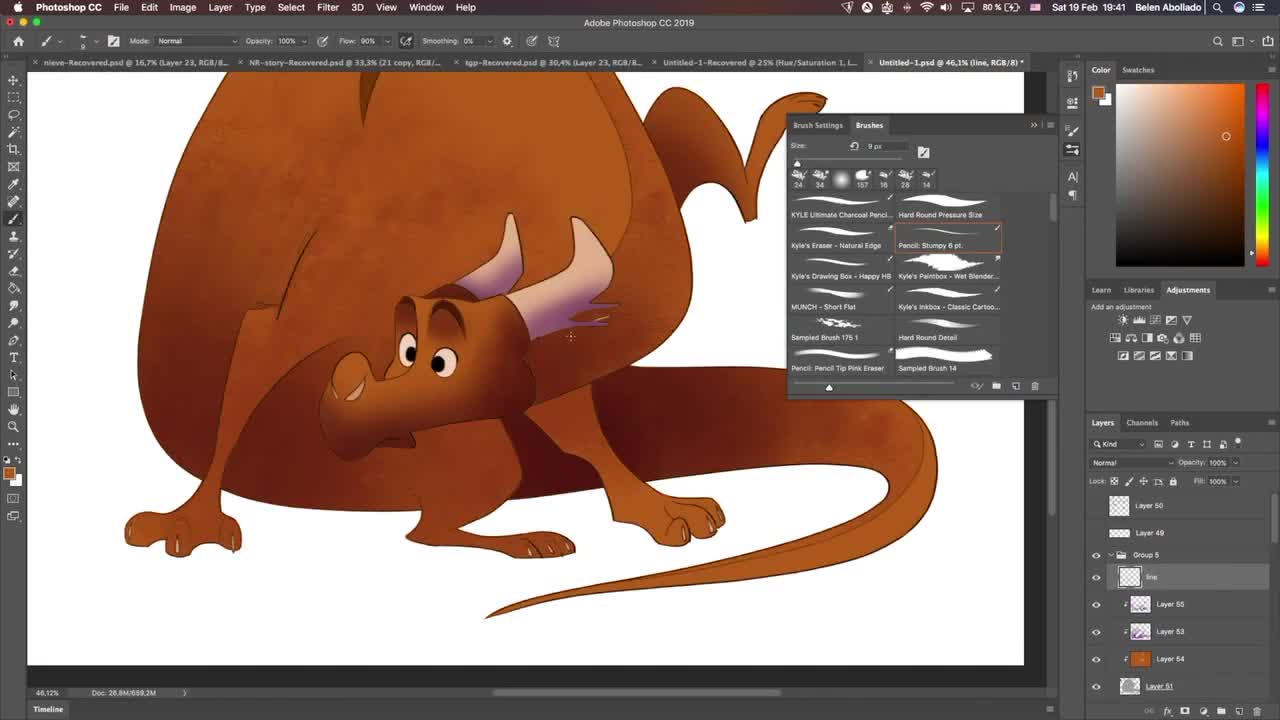The image size is (1280, 720).
Task: Select the Type tool
Action: [13, 357]
